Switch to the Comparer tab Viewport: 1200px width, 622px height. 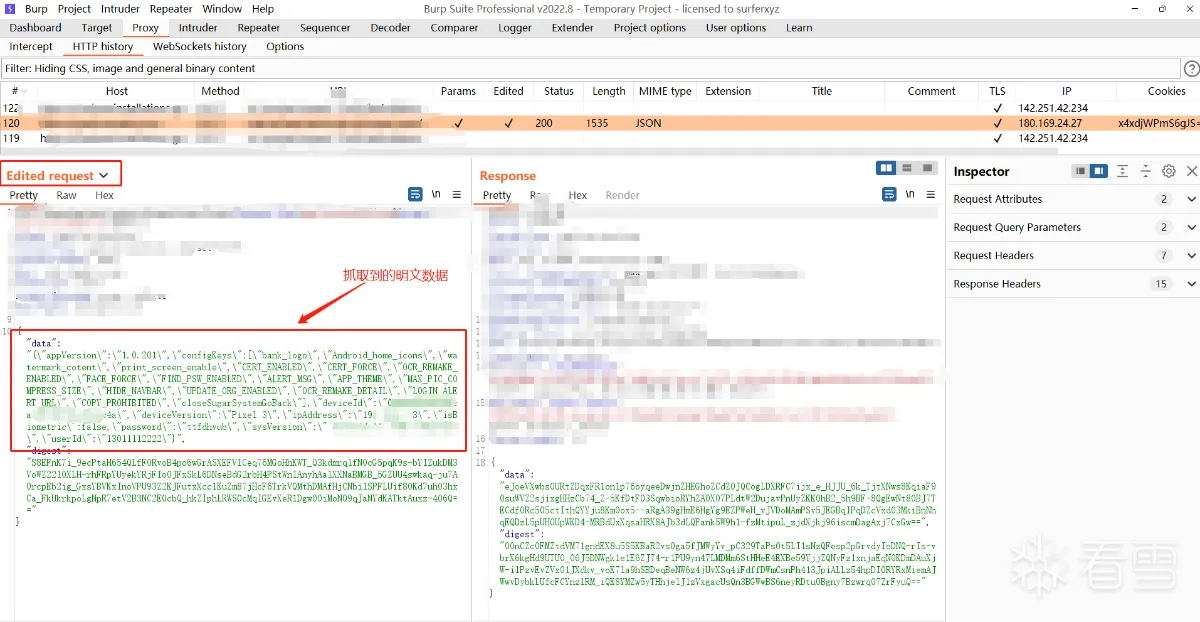tap(454, 28)
